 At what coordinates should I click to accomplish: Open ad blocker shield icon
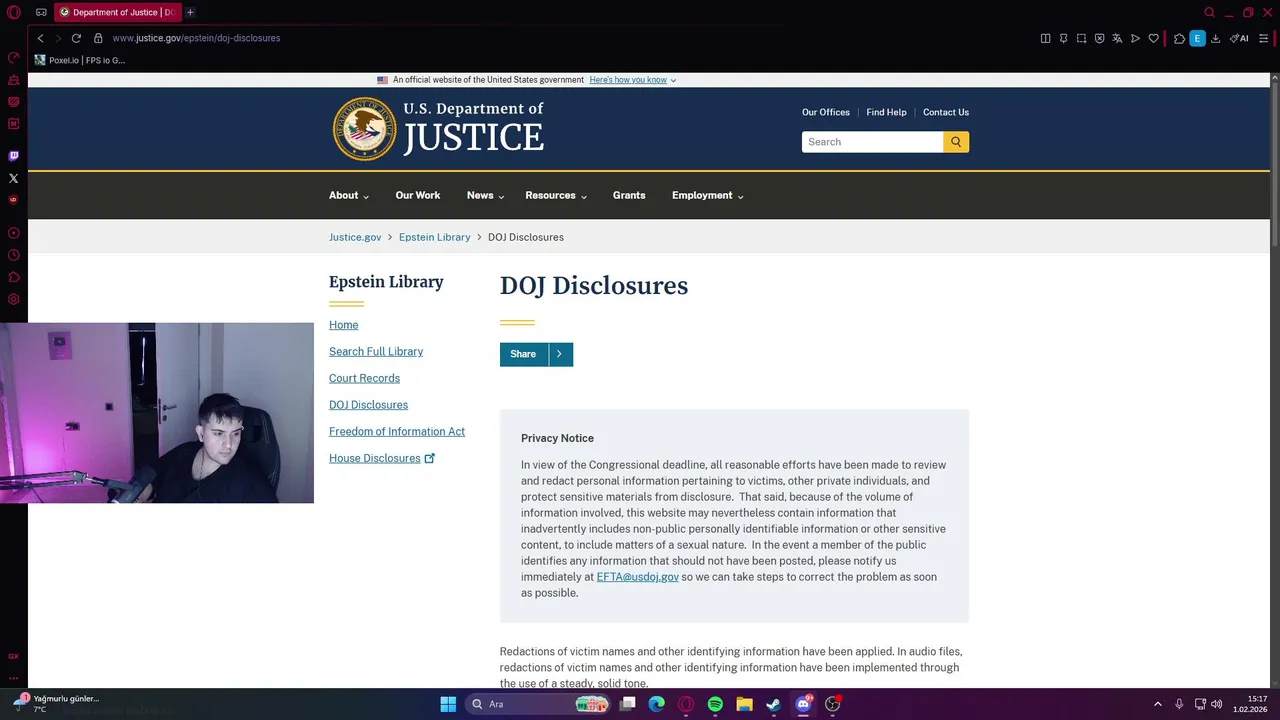pos(1099,38)
